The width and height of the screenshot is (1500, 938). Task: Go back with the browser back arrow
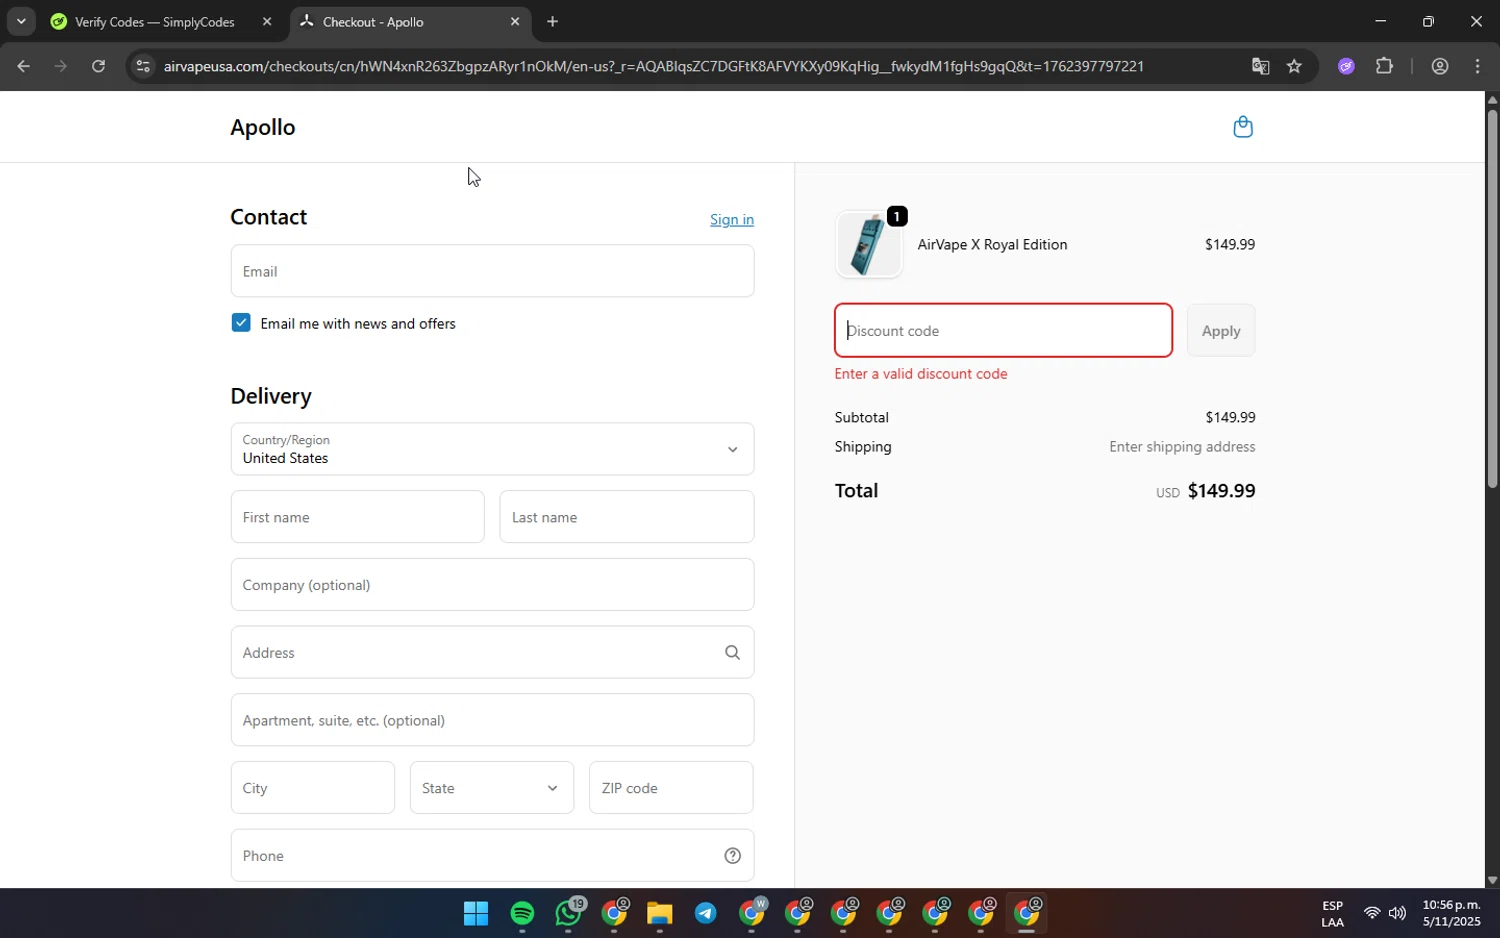[x=23, y=66]
